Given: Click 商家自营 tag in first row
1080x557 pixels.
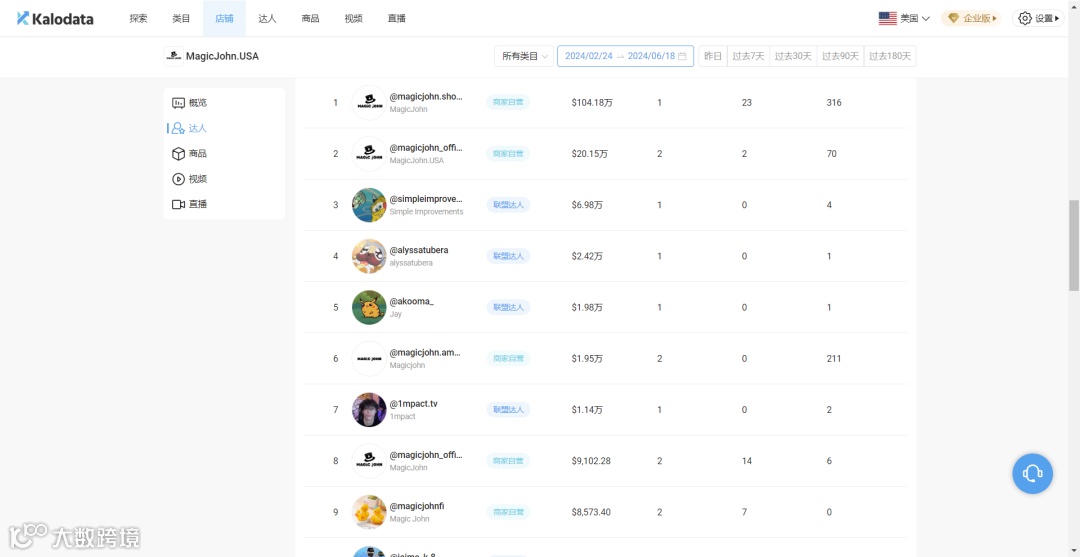Looking at the screenshot, I should coord(508,103).
